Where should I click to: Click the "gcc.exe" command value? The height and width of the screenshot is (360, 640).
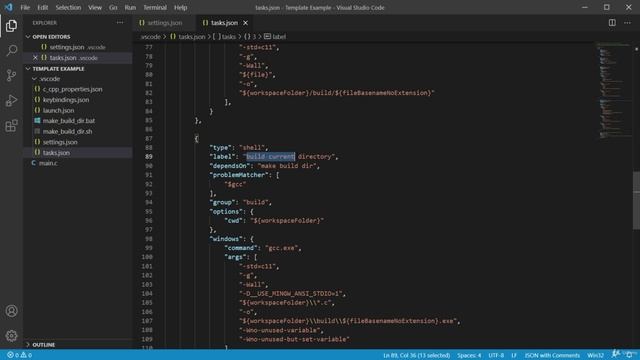(282, 248)
